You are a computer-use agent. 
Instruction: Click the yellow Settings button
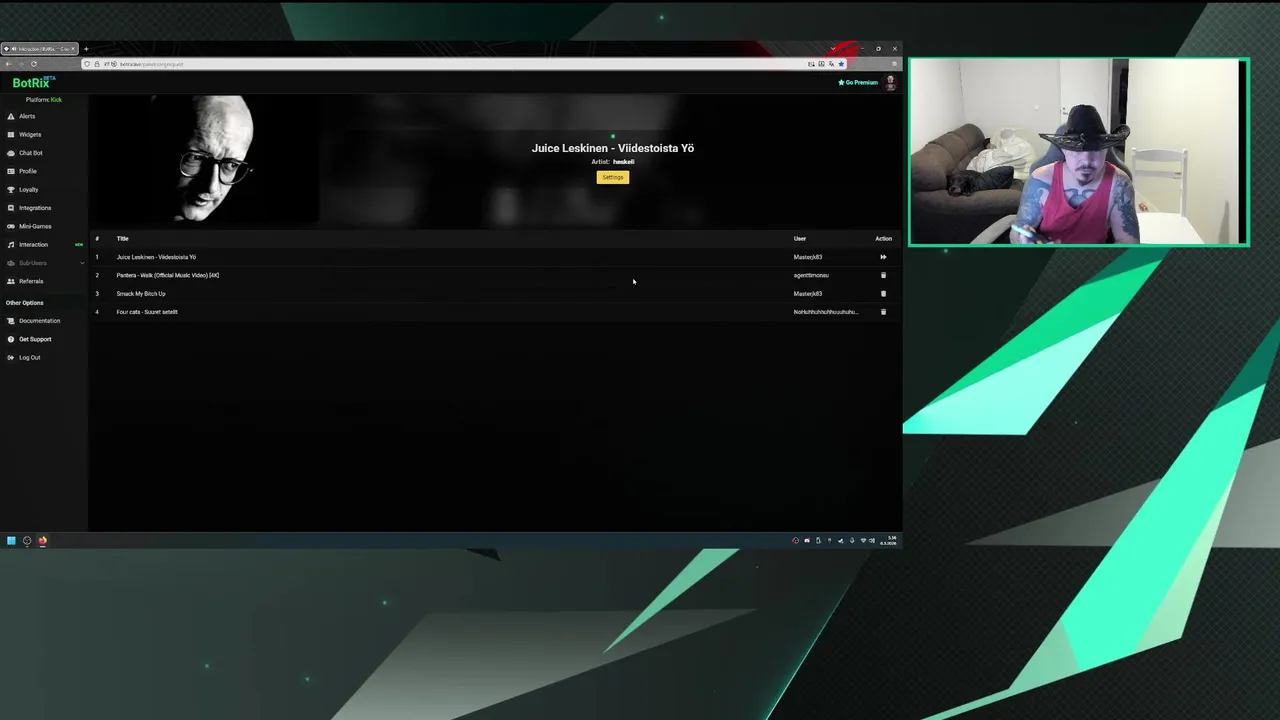(x=613, y=177)
